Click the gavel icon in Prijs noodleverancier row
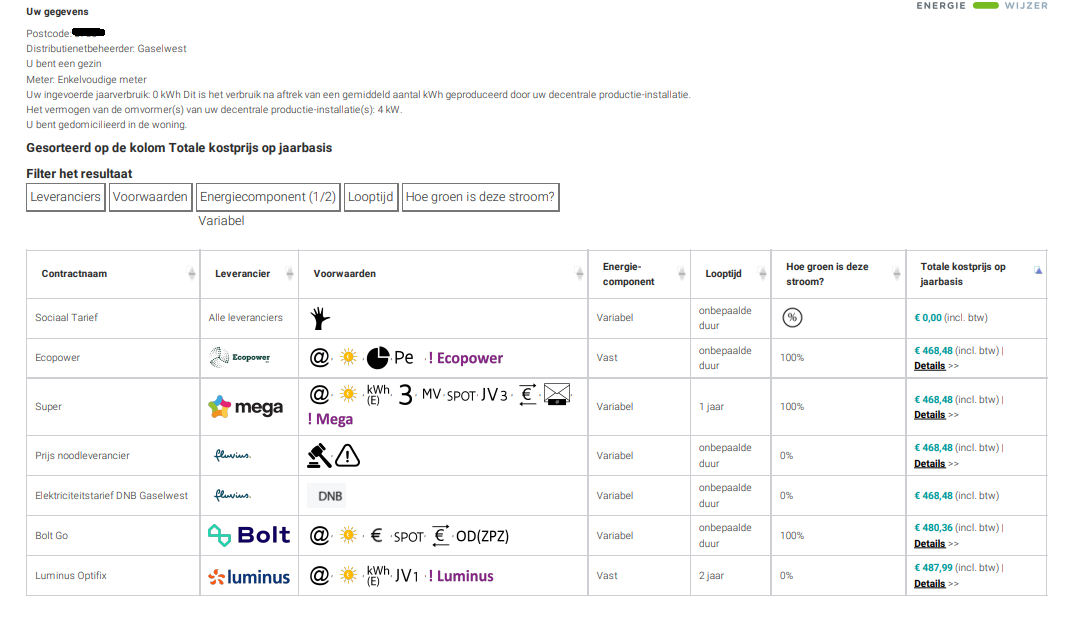This screenshot has height=634, width=1080. [x=319, y=456]
